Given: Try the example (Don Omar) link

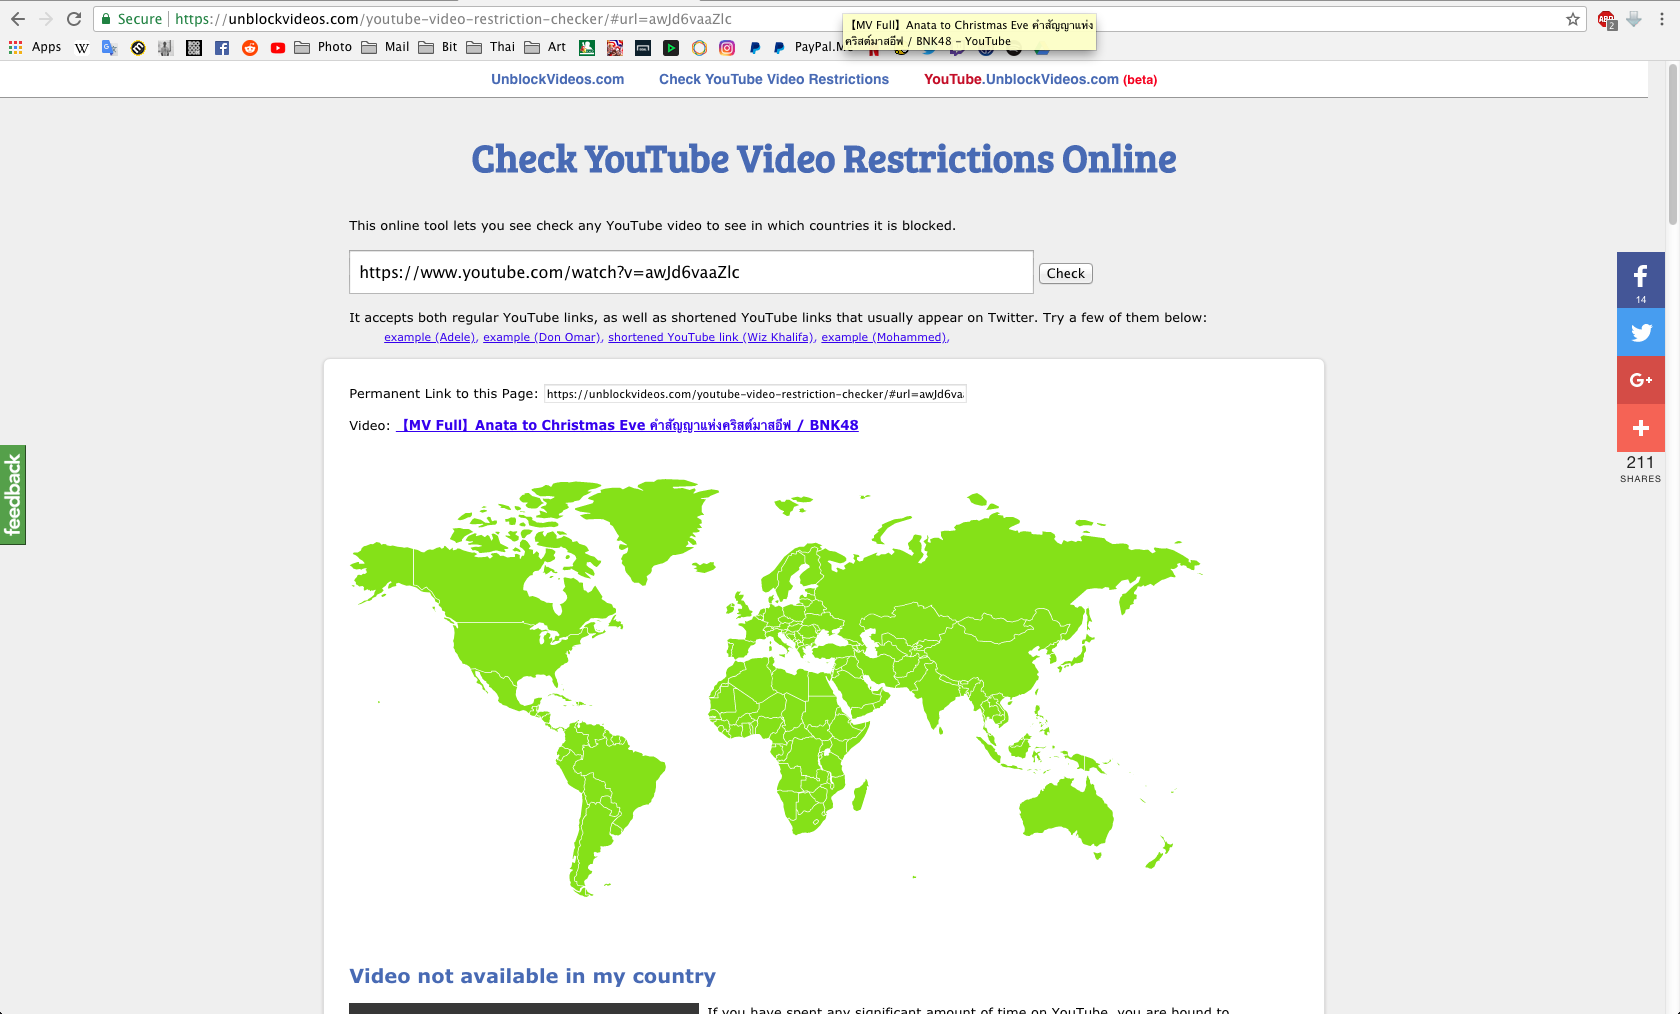Looking at the screenshot, I should pyautogui.click(x=541, y=337).
